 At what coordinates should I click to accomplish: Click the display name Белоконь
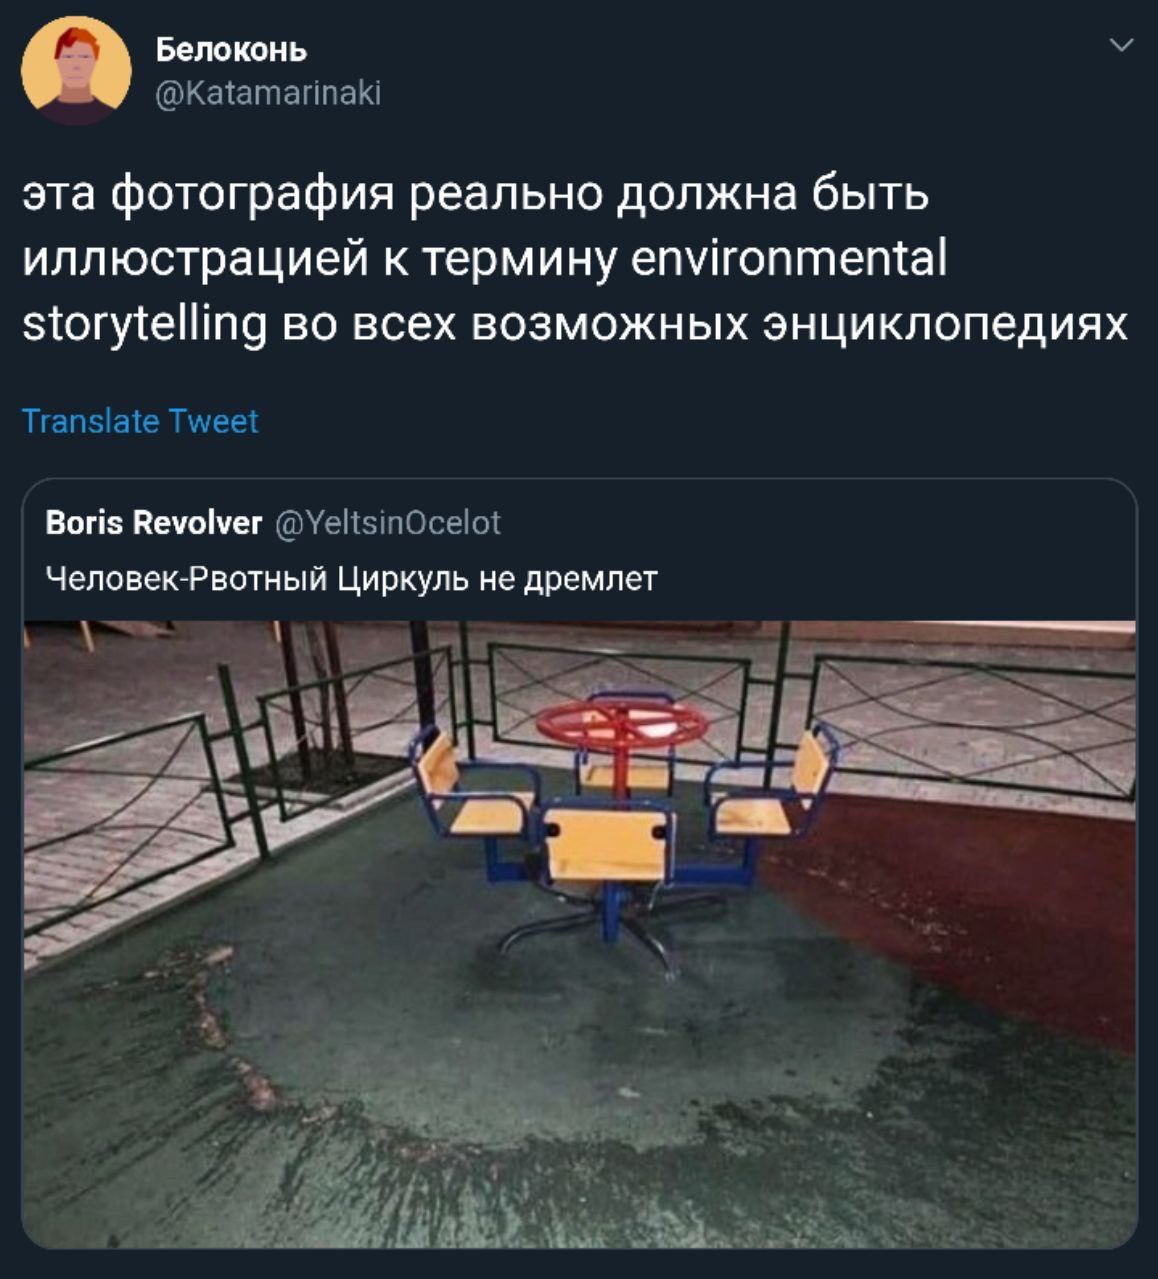click(x=231, y=49)
